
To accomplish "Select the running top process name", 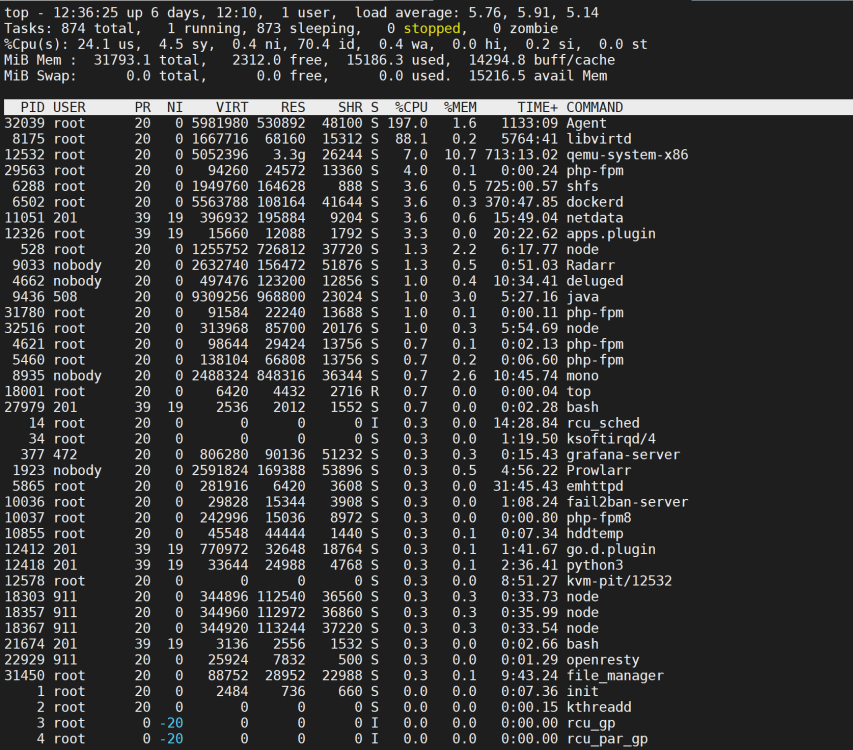I will (578, 391).
